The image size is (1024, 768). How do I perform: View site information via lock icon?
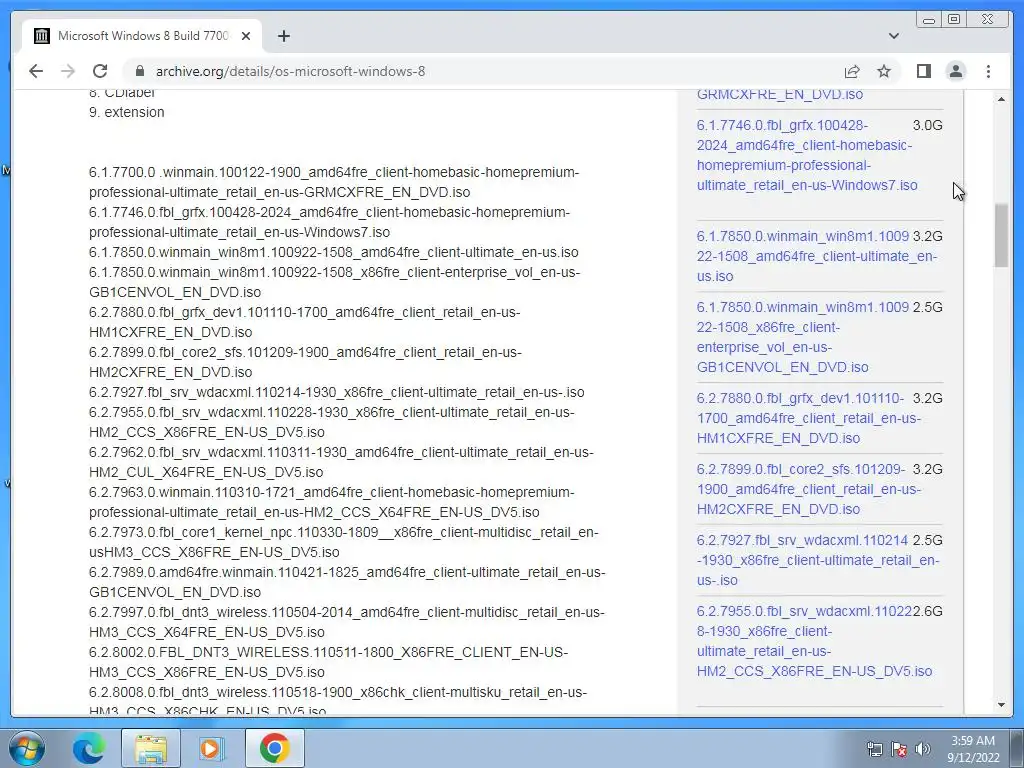139,71
